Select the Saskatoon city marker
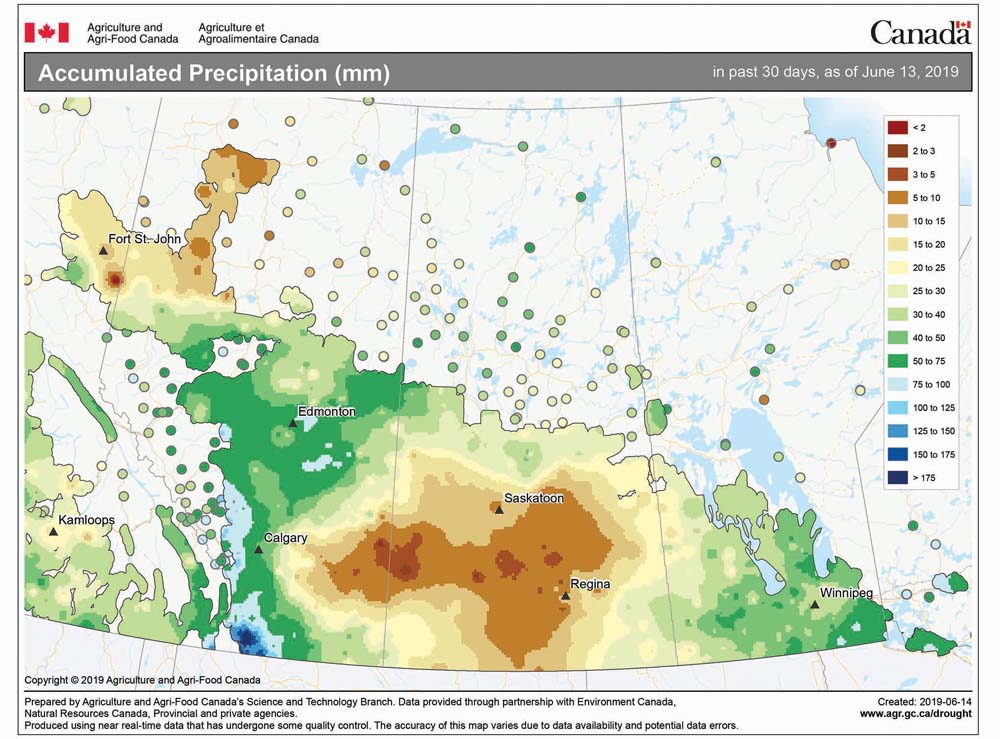This screenshot has height=739, width=1000. (498, 512)
